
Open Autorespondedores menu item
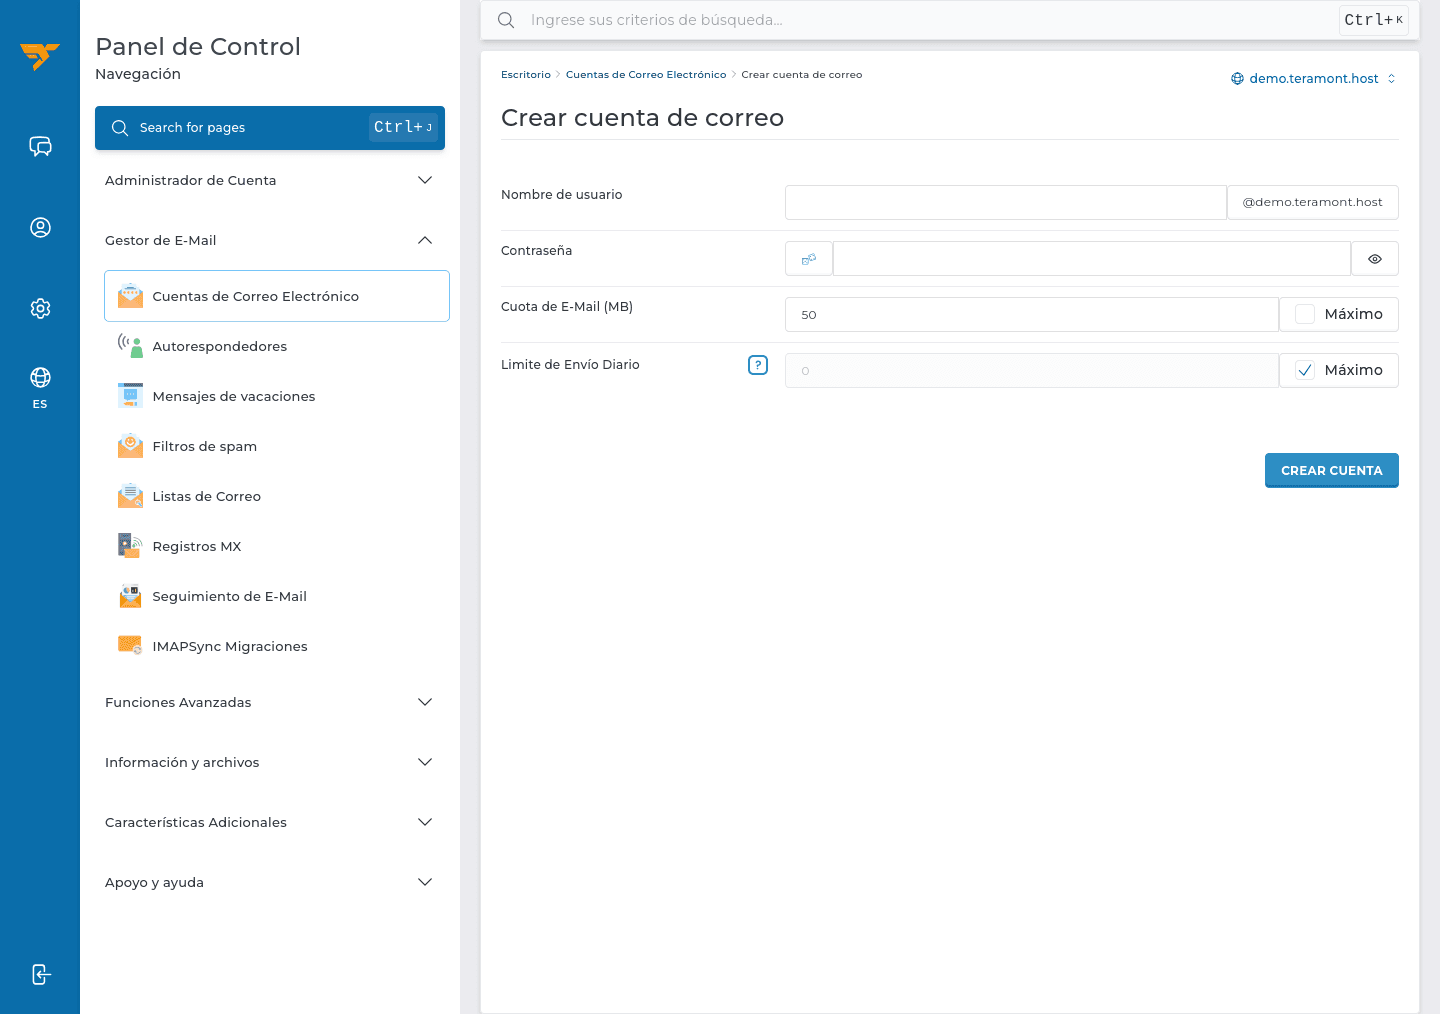(x=277, y=346)
